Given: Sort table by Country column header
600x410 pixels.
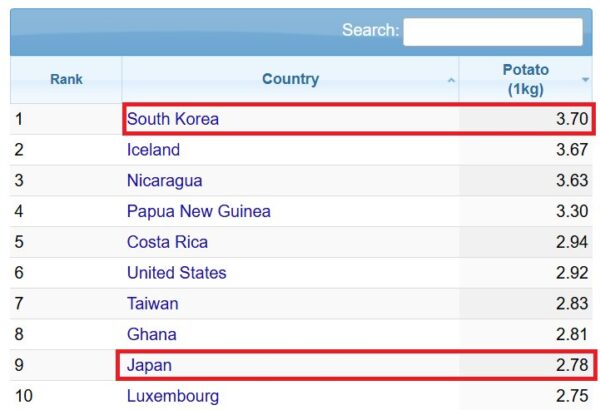Looking at the screenshot, I should tap(290, 79).
